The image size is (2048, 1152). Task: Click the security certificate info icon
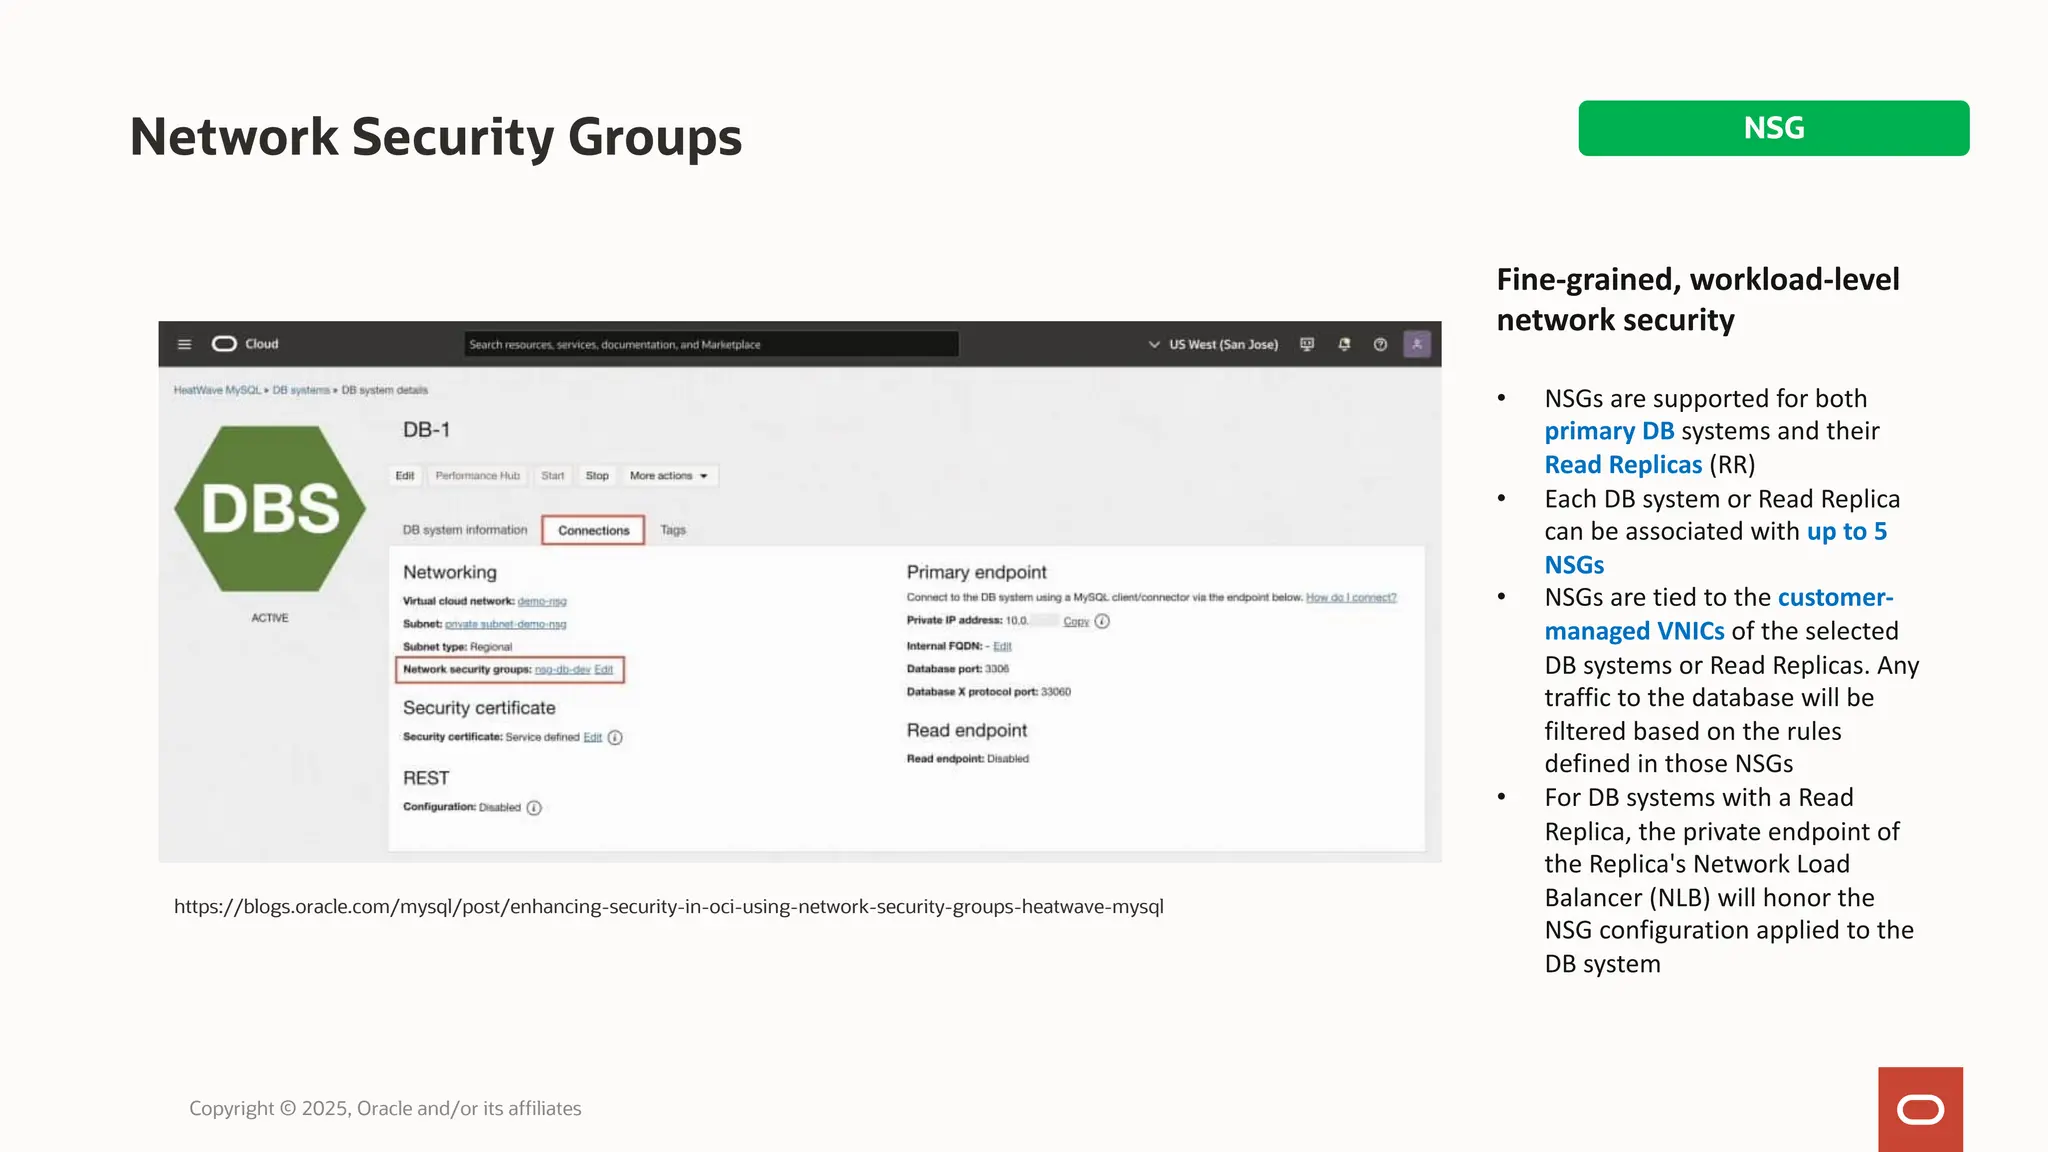tap(615, 738)
